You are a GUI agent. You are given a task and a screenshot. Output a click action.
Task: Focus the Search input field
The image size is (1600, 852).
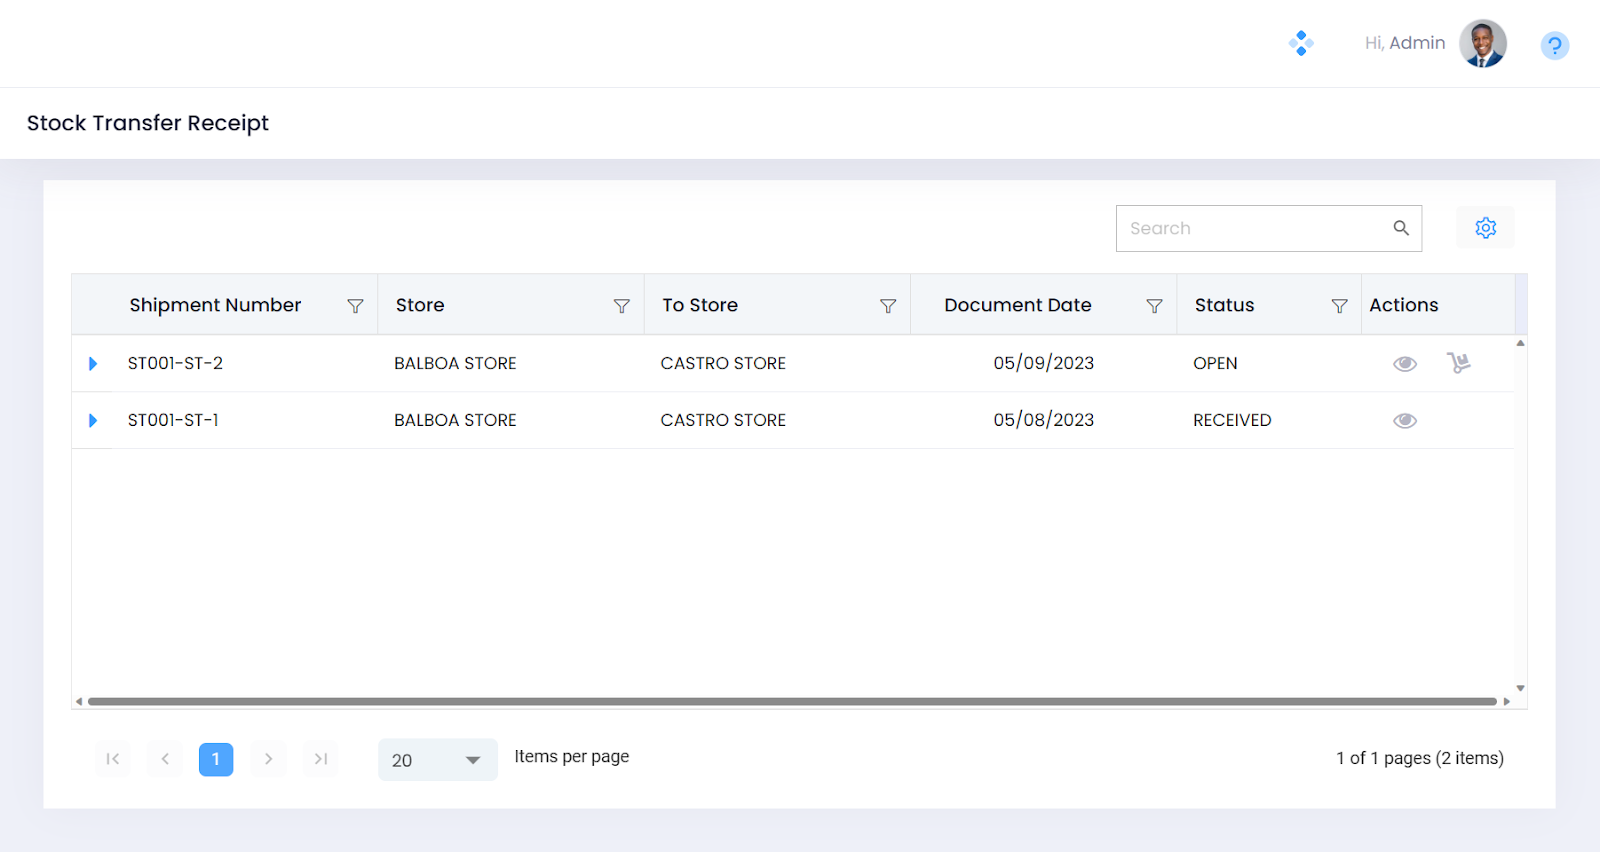pyautogui.click(x=1255, y=228)
